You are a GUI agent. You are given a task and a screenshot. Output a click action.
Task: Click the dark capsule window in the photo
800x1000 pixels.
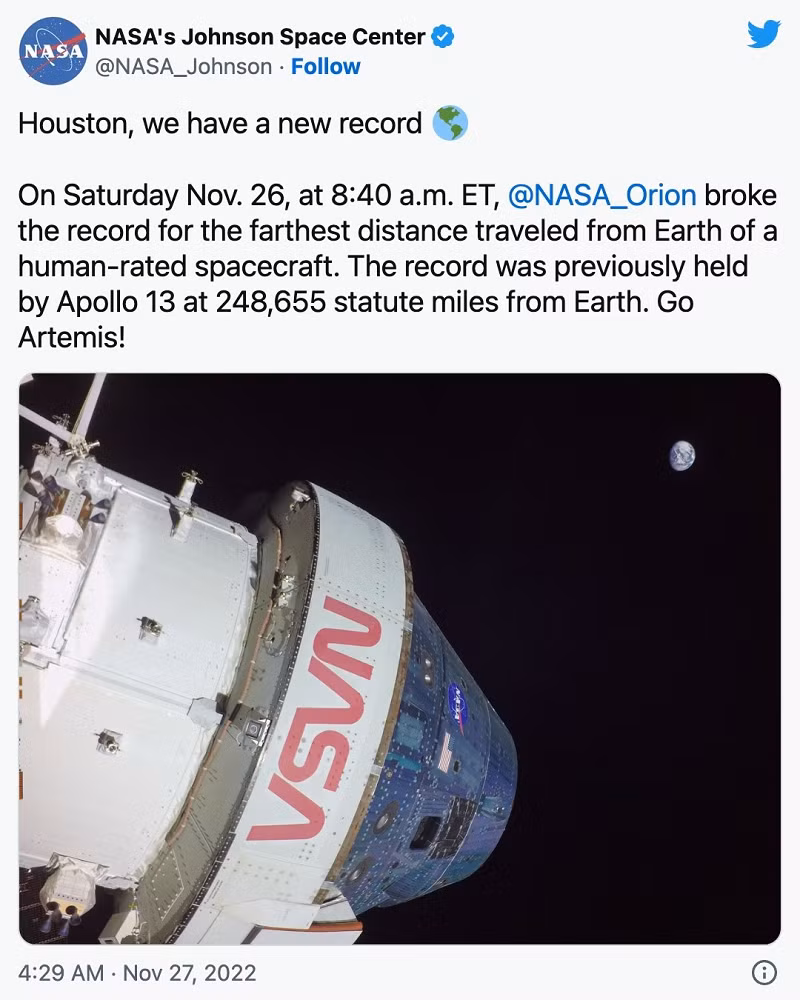[423, 831]
